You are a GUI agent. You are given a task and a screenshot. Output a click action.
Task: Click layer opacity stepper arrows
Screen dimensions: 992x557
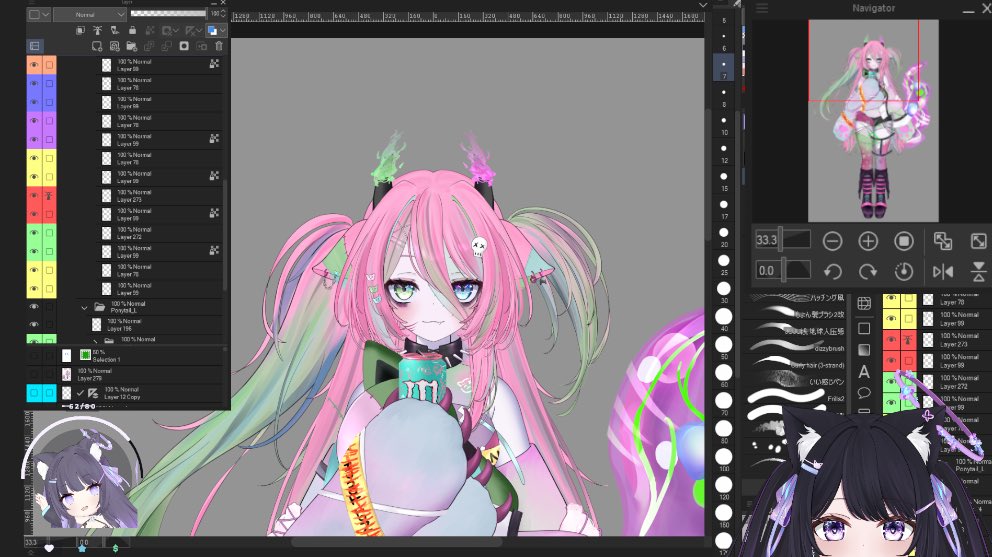click(223, 13)
